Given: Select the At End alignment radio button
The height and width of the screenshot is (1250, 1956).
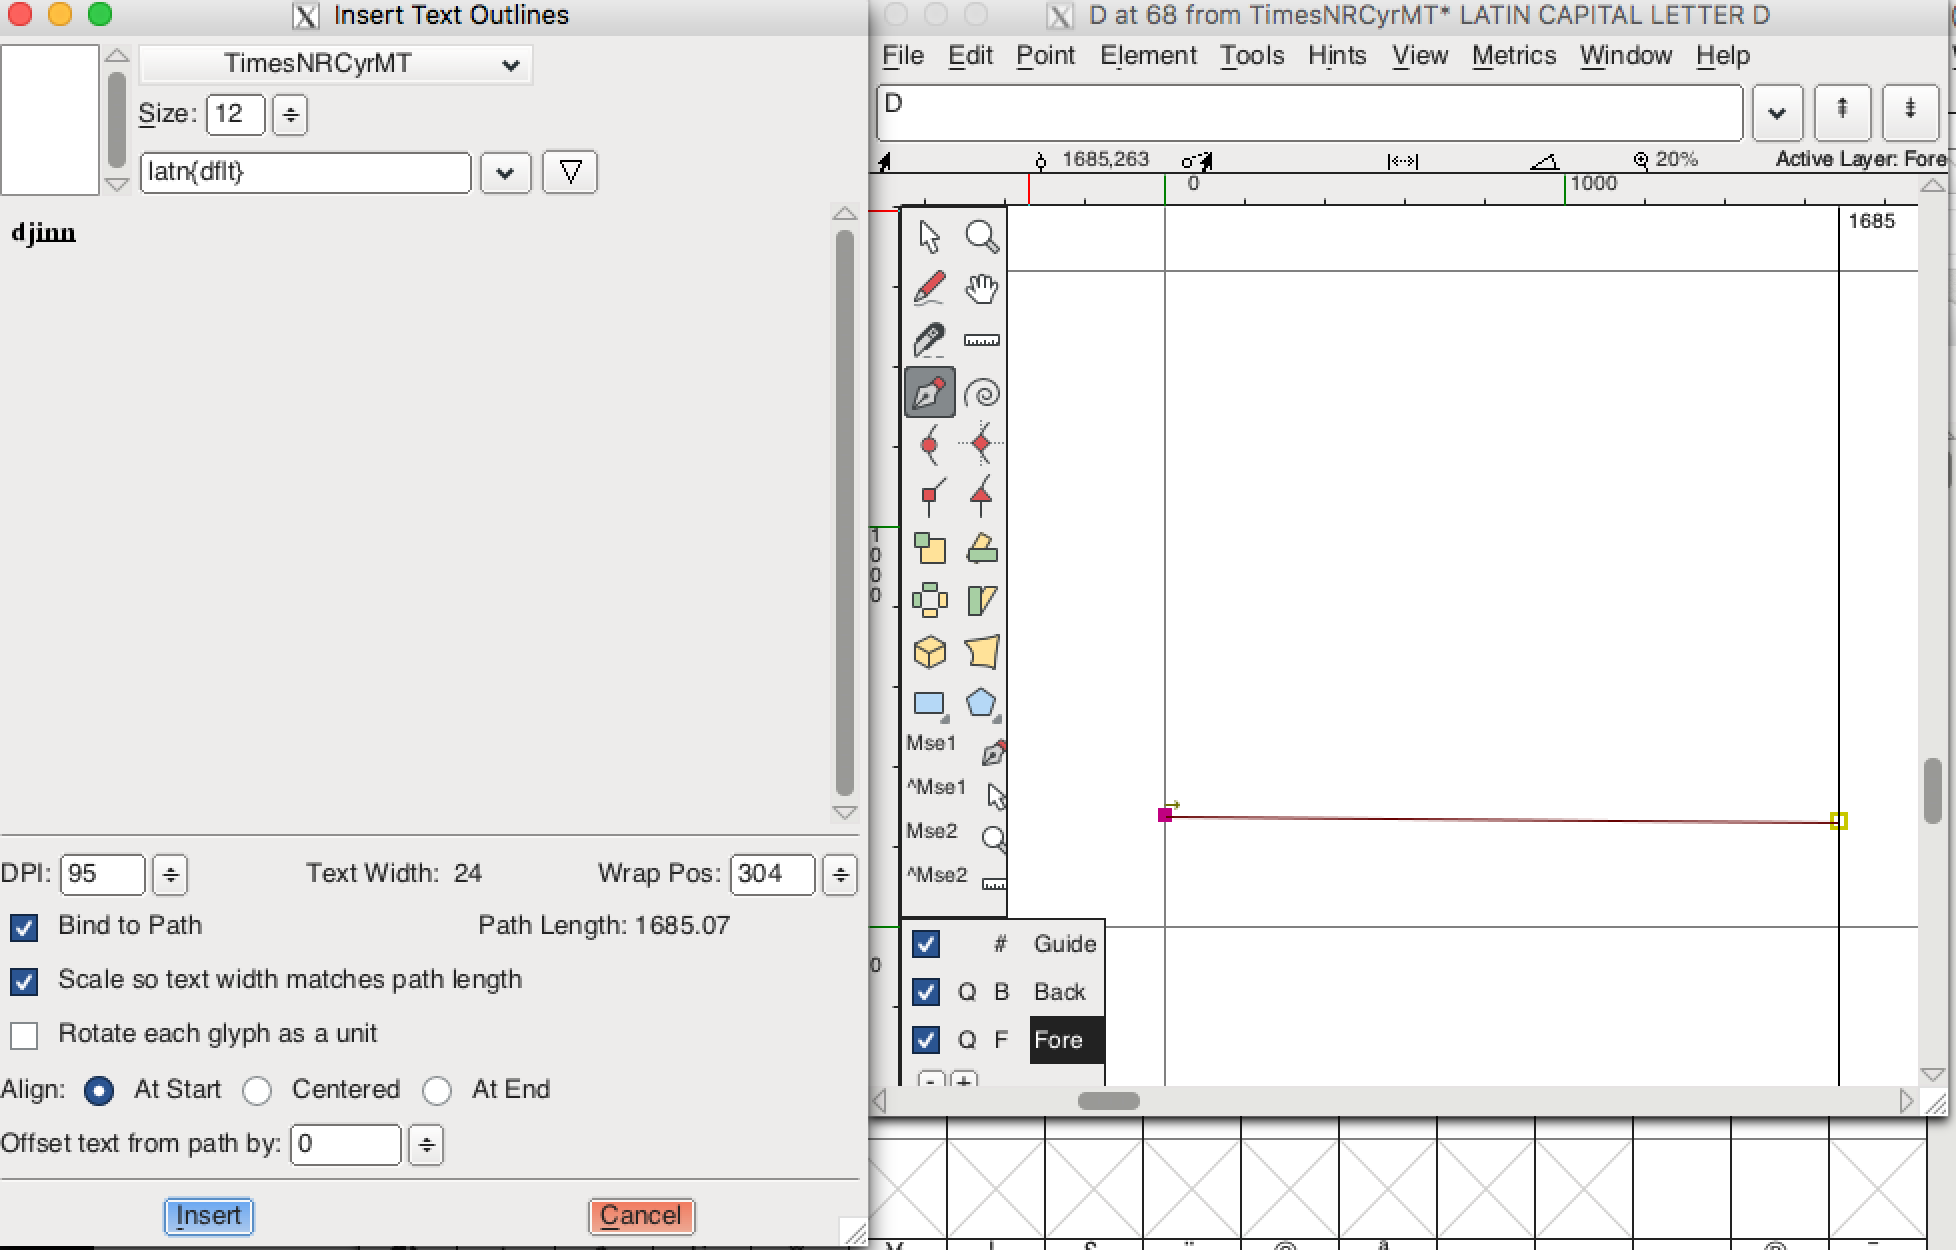Looking at the screenshot, I should 437,1091.
